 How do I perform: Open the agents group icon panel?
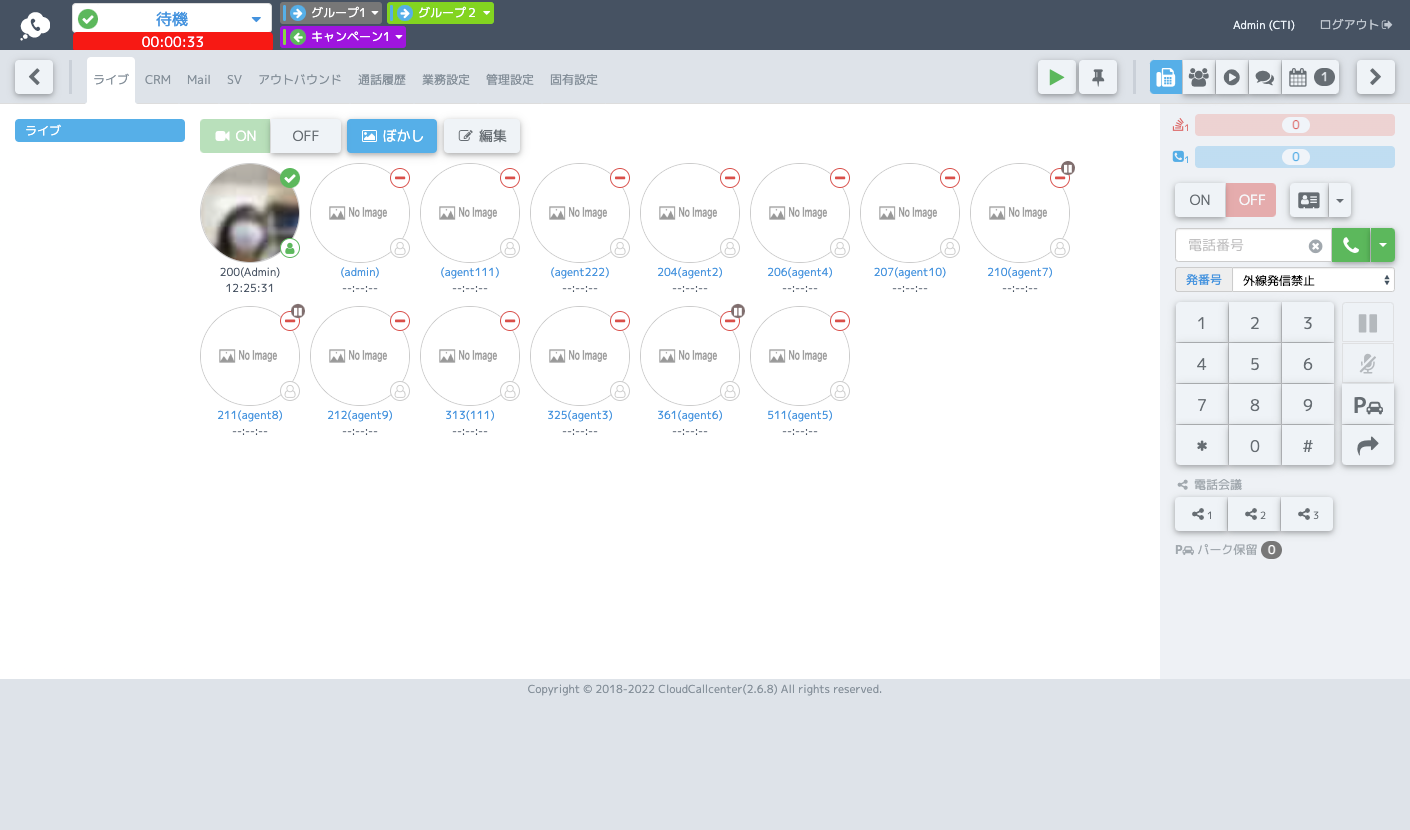click(x=1199, y=77)
